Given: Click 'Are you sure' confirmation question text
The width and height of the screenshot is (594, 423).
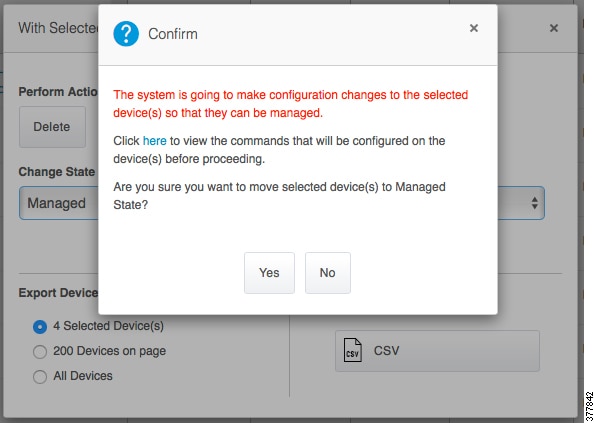Looking at the screenshot, I should coord(279,196).
